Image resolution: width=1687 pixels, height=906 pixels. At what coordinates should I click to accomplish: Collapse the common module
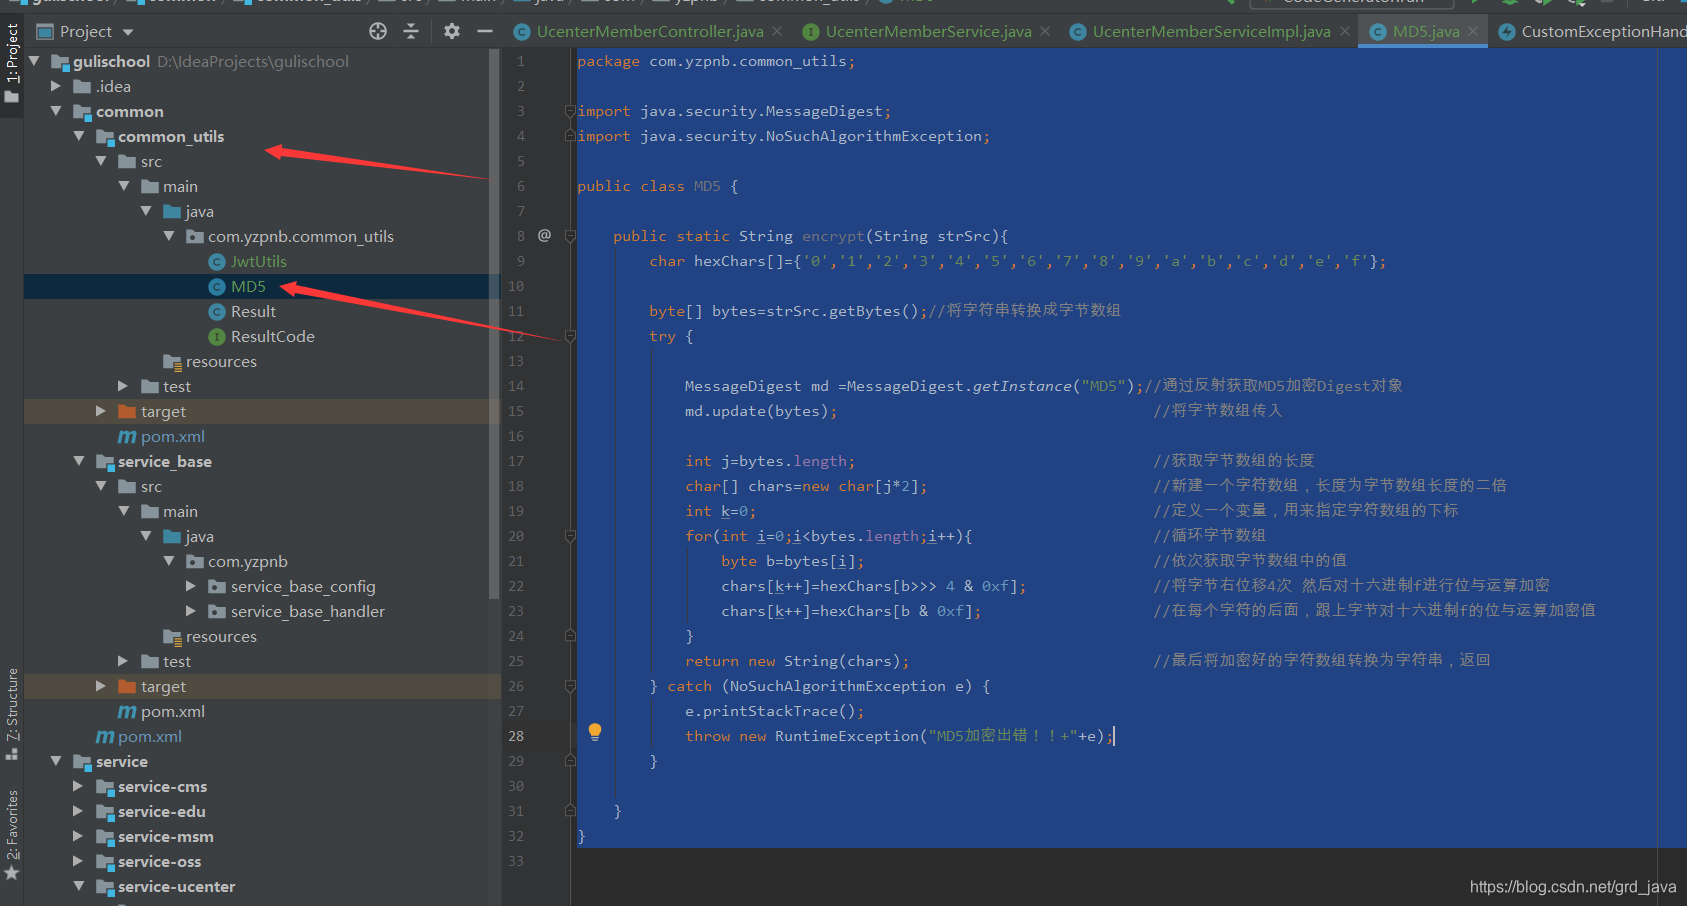pos(57,111)
